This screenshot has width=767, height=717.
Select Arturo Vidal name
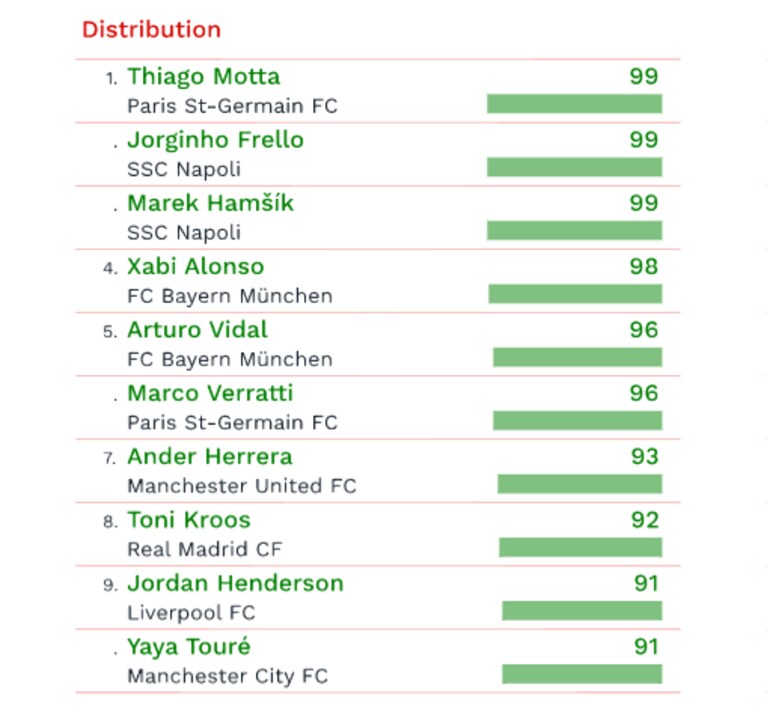(197, 330)
